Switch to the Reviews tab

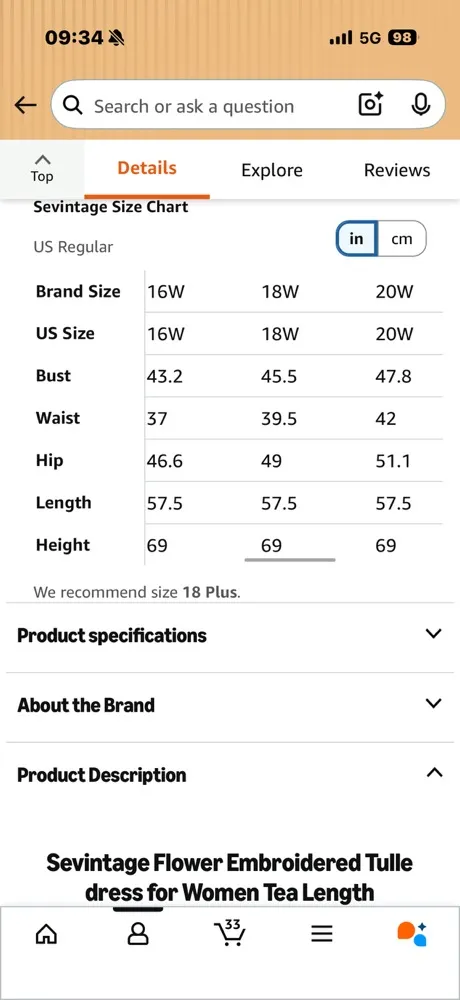397,170
